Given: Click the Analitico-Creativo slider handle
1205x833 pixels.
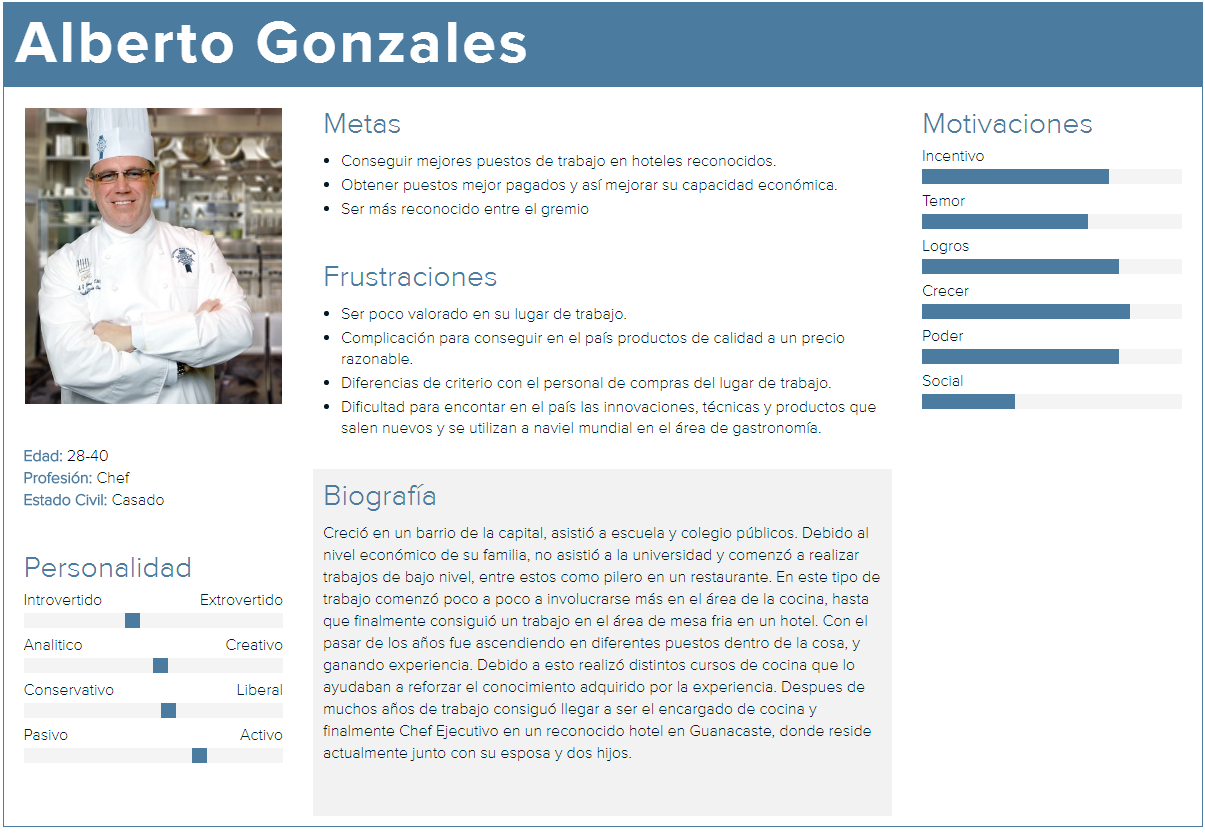Looking at the screenshot, I should (160, 666).
